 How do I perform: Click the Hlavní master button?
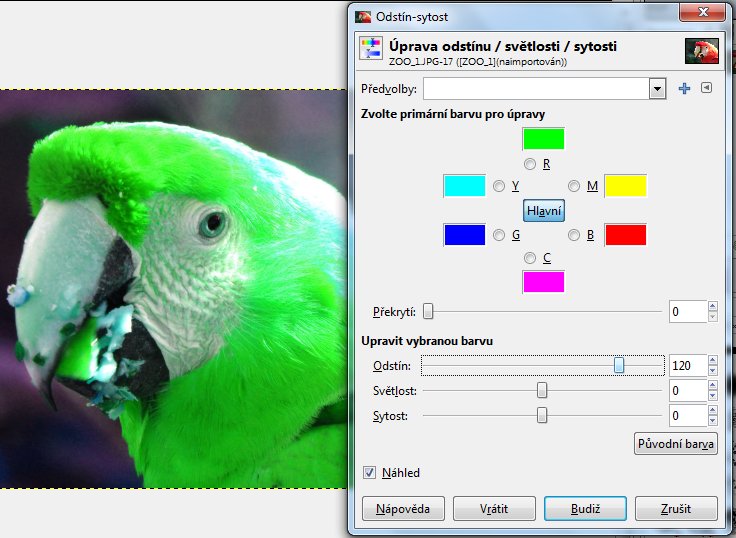coord(544,211)
